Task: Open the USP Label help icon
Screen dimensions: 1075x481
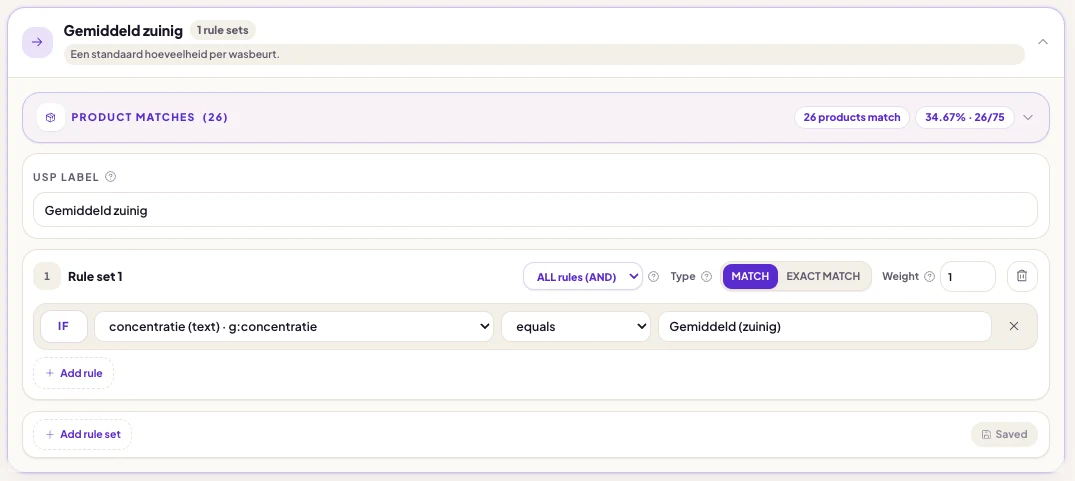Action: (x=110, y=177)
